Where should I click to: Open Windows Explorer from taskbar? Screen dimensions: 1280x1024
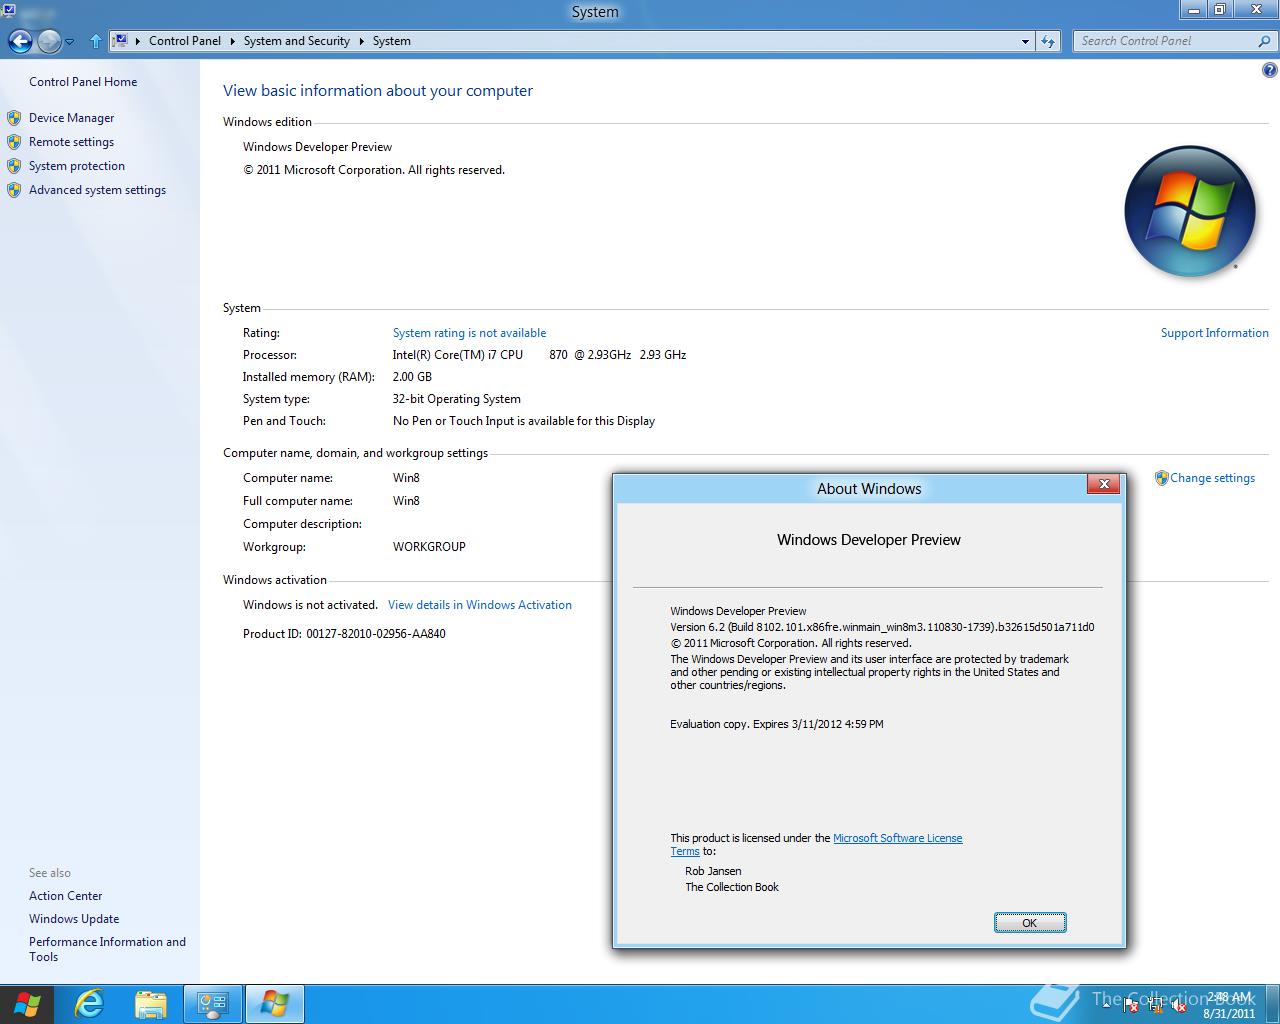coord(150,1004)
